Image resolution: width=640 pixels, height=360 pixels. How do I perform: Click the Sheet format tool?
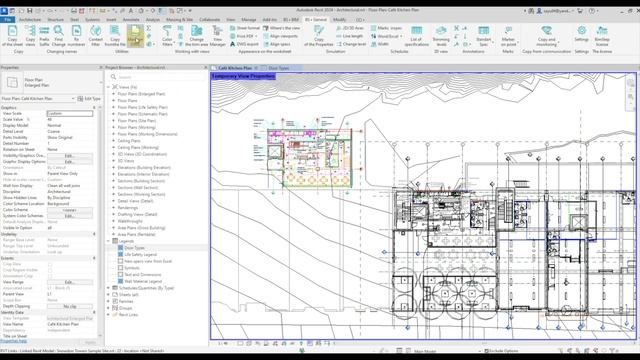tap(245, 28)
